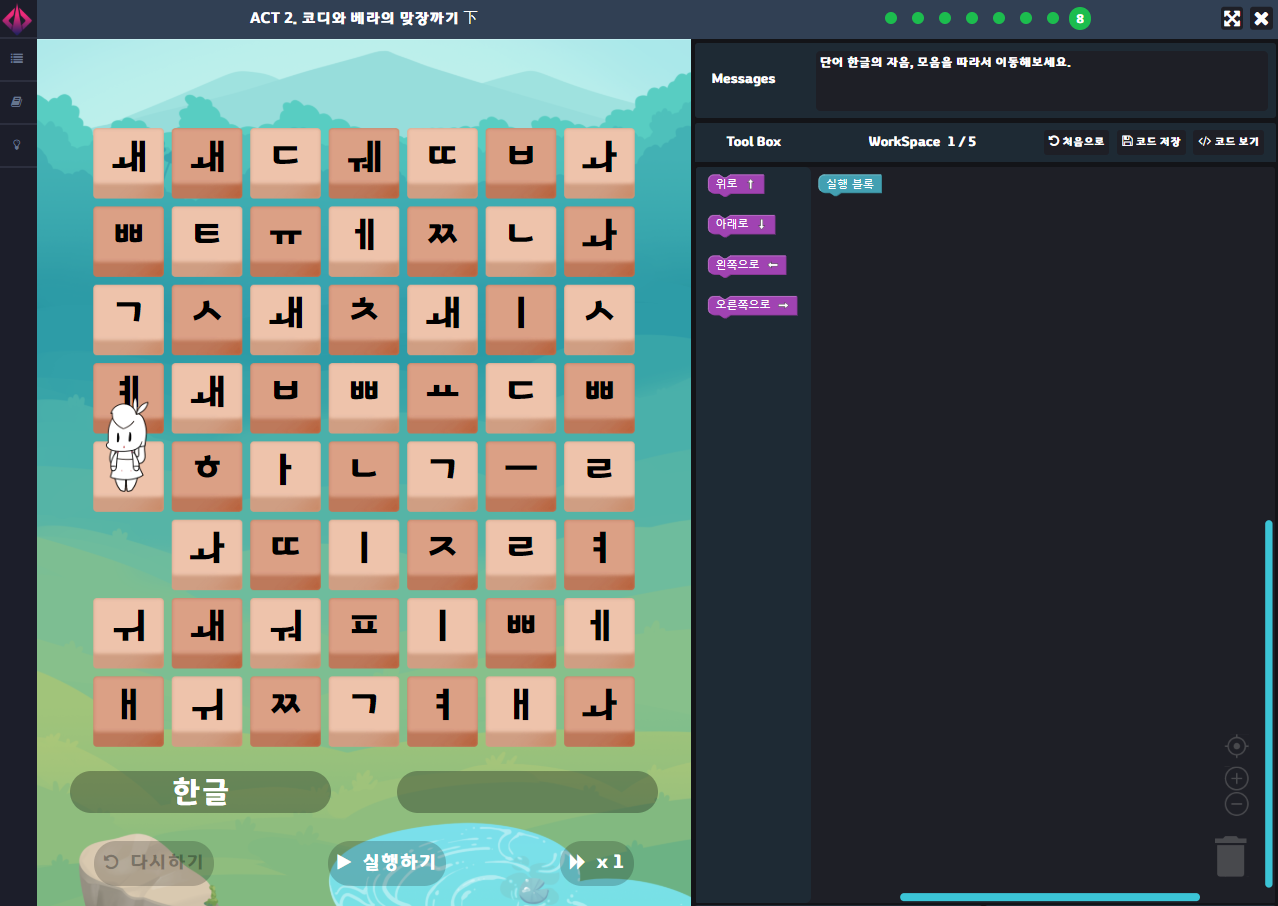The height and width of the screenshot is (906, 1278).
Task: Click the 실행 블록 block in workspace
Action: pyautogui.click(x=850, y=184)
